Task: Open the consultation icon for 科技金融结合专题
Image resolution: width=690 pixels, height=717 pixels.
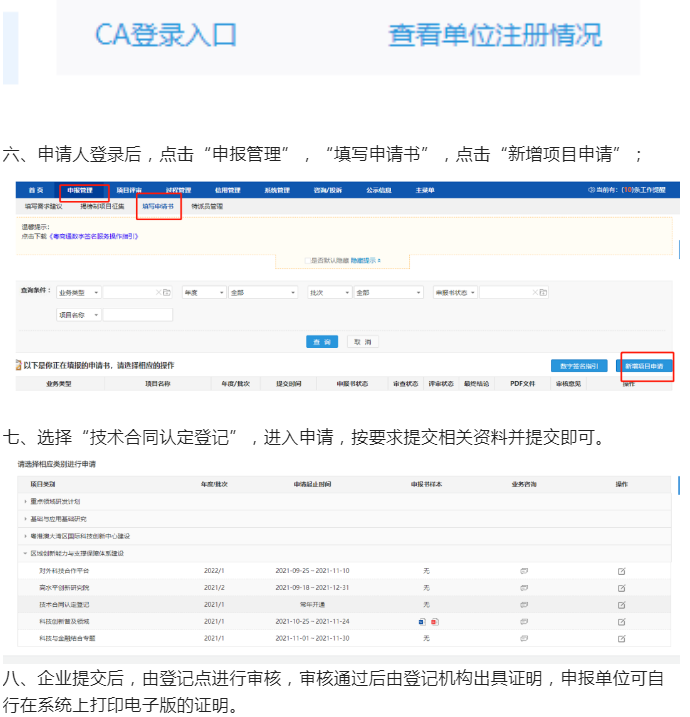Action: [523, 638]
